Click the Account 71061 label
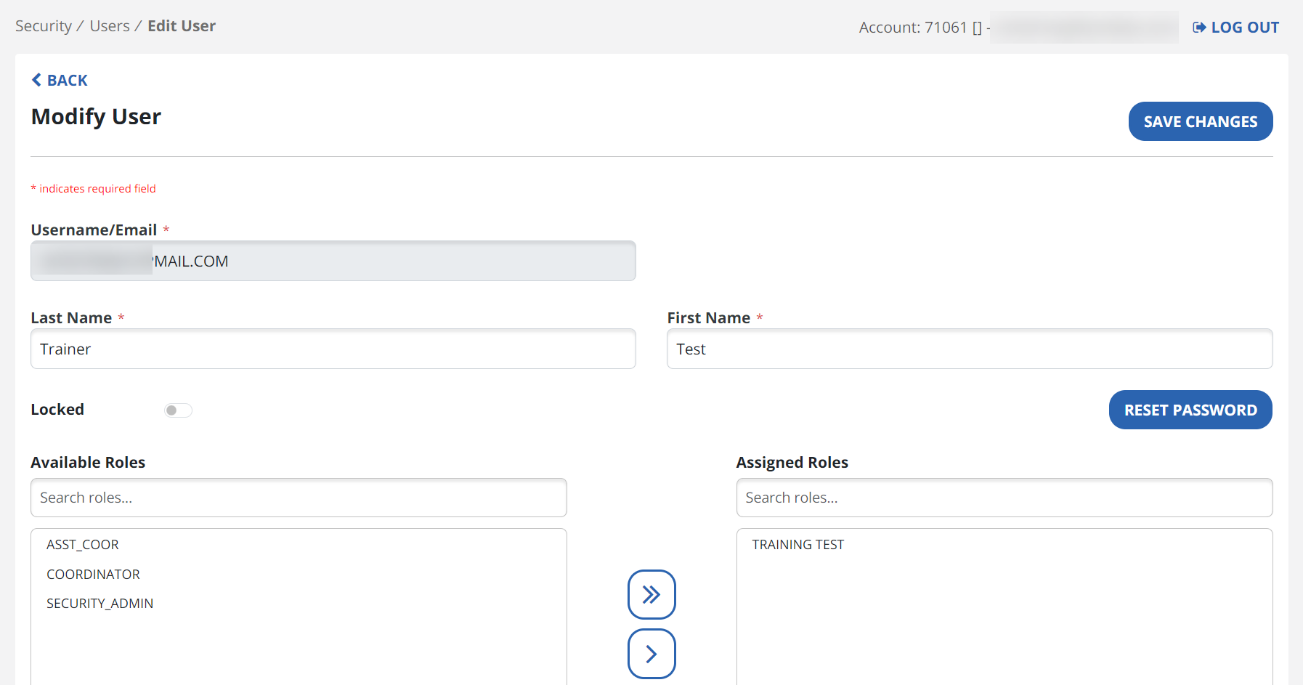Image resolution: width=1303 pixels, height=685 pixels. tap(913, 28)
